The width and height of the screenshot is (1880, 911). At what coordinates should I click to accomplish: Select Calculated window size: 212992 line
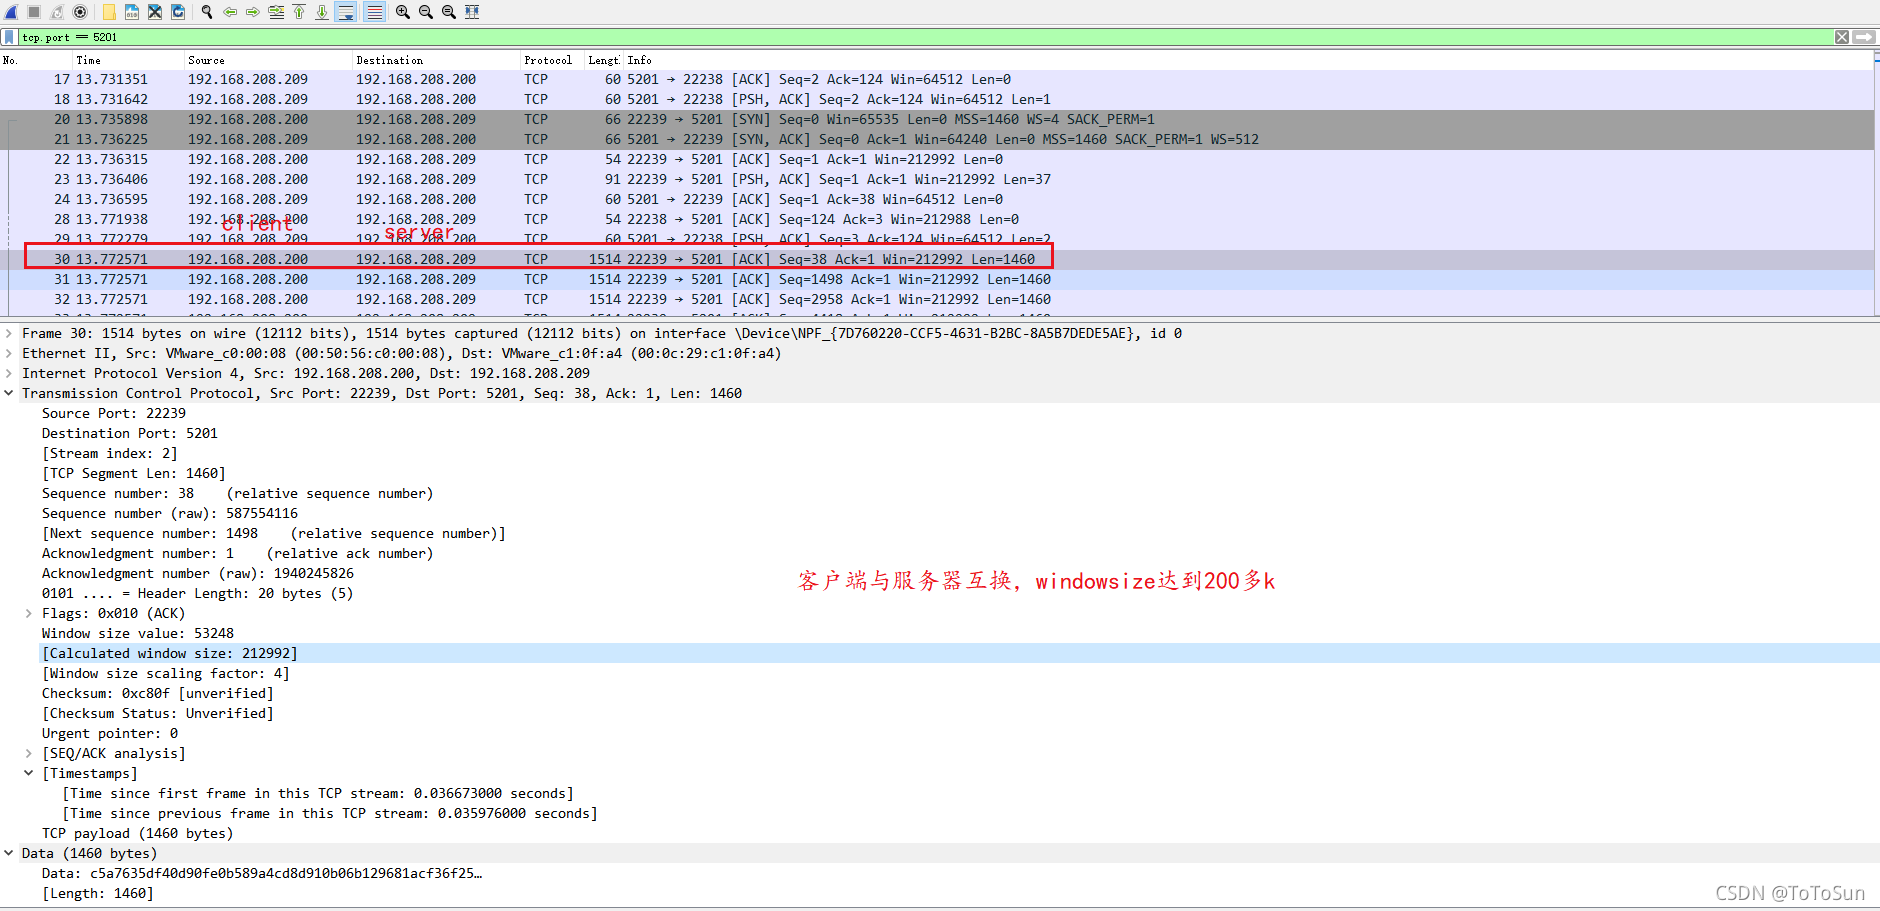(170, 653)
